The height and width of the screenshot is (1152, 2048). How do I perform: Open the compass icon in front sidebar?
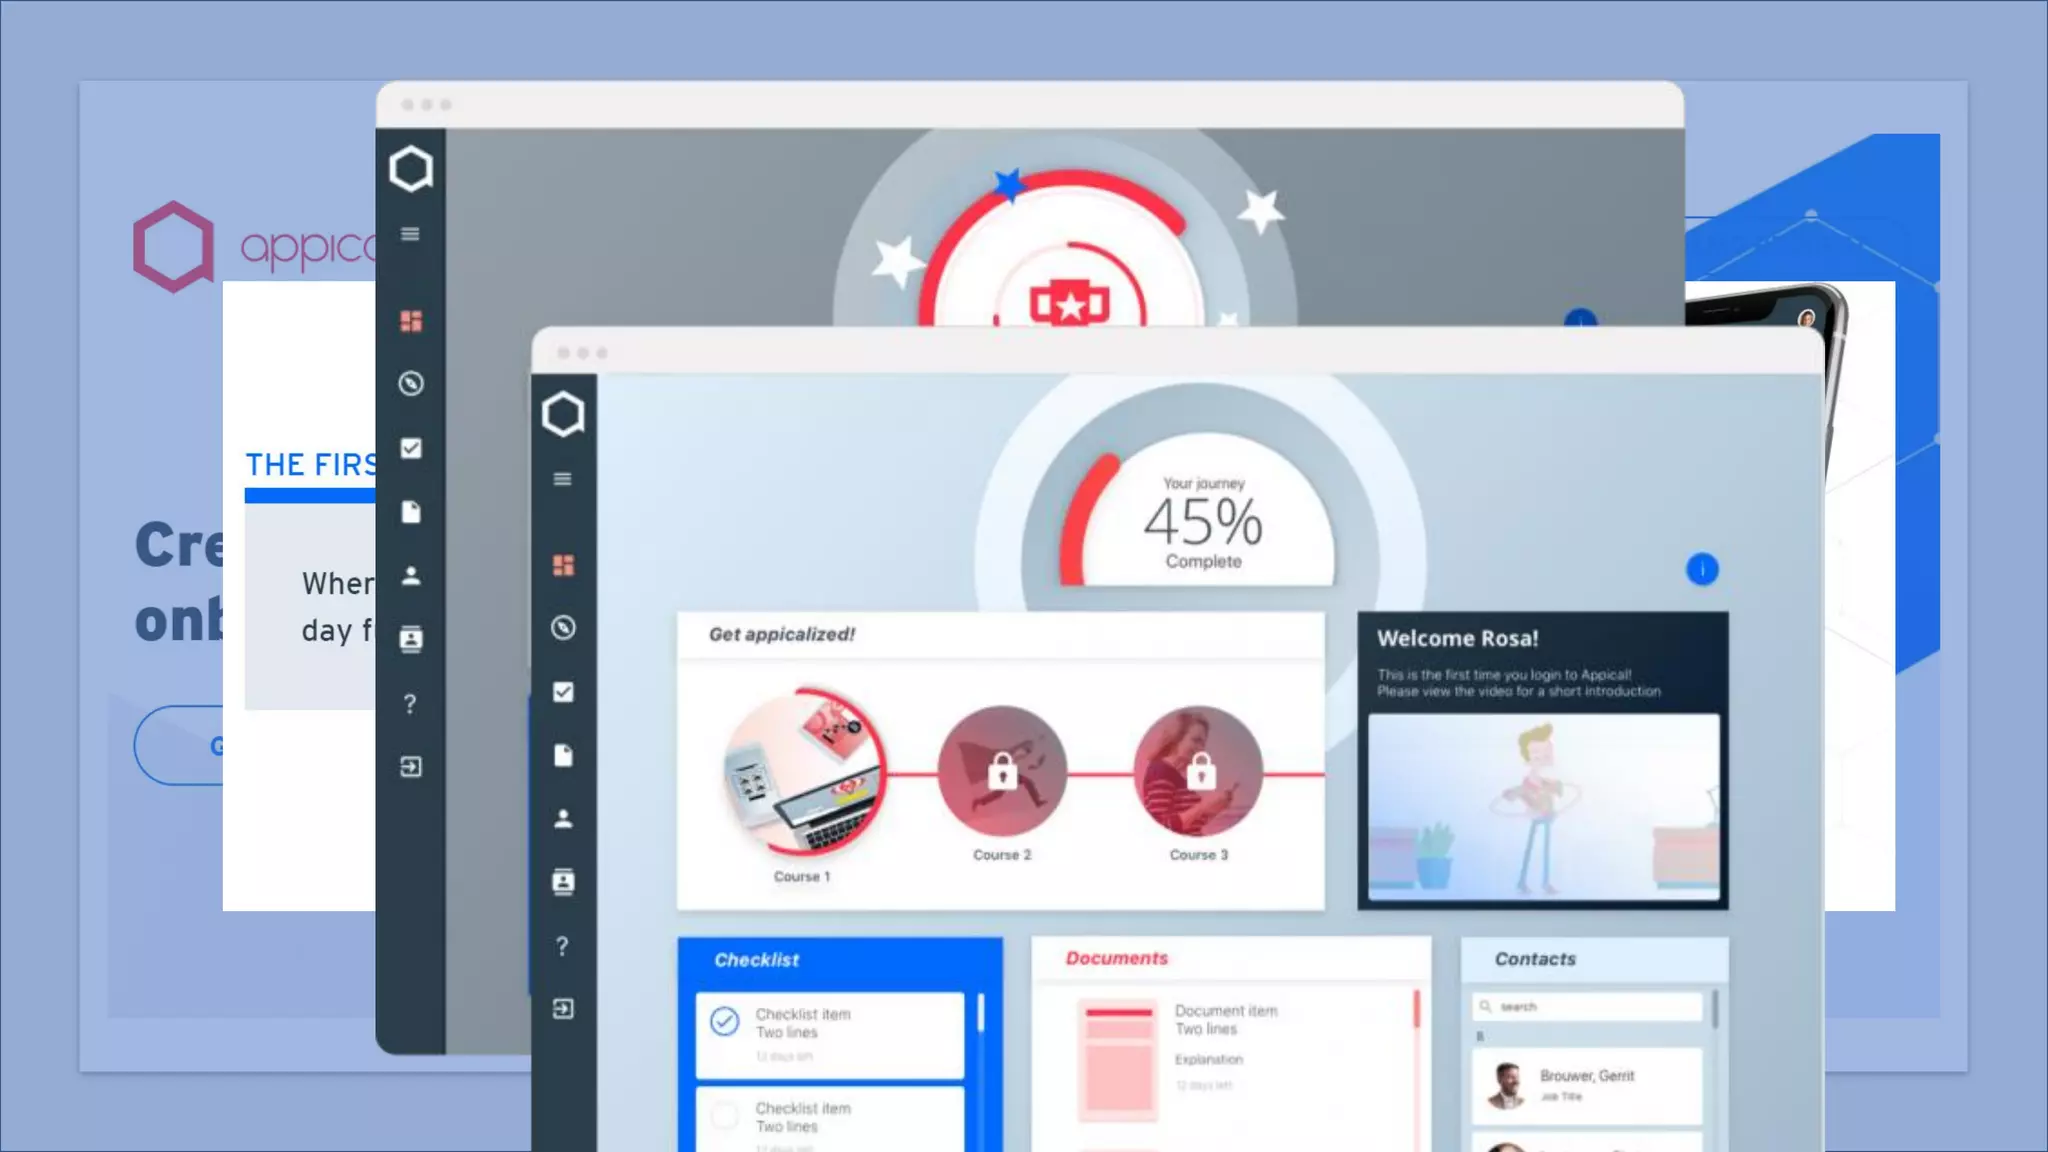563,628
